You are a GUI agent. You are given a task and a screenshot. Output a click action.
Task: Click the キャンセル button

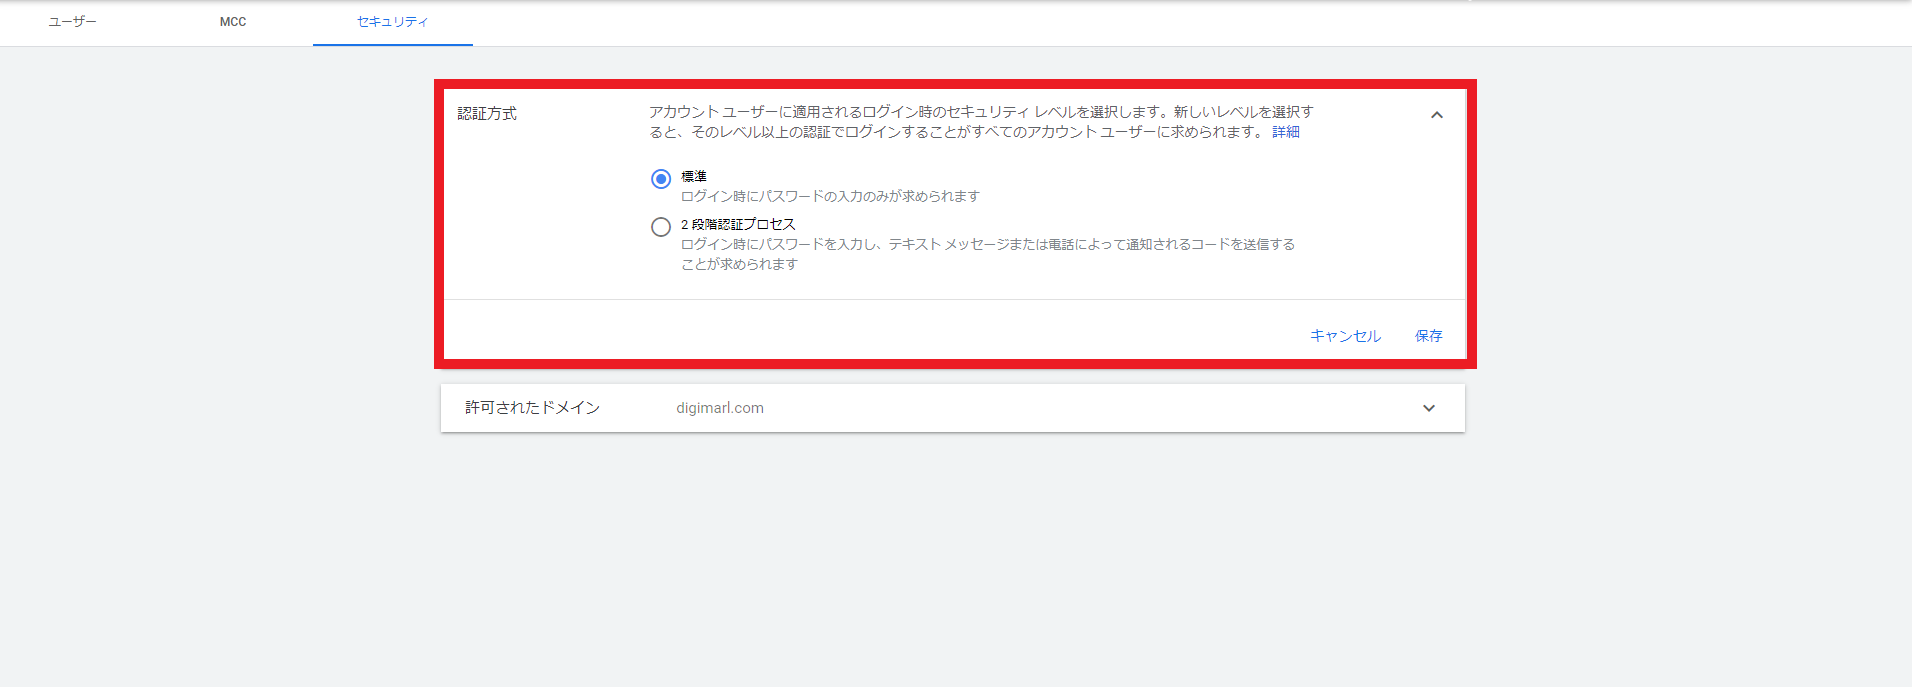[1346, 336]
